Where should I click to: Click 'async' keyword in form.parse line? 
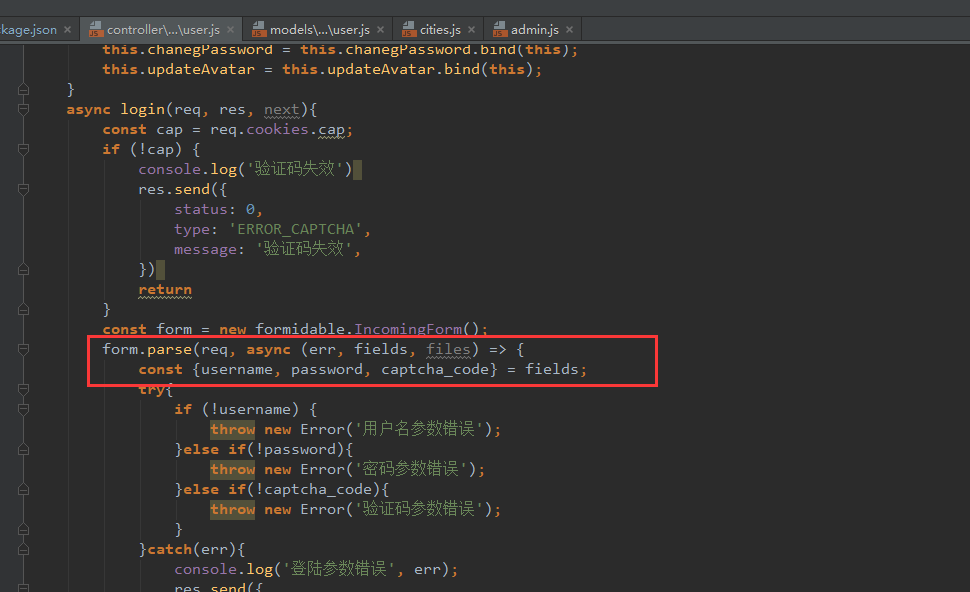click(268, 350)
